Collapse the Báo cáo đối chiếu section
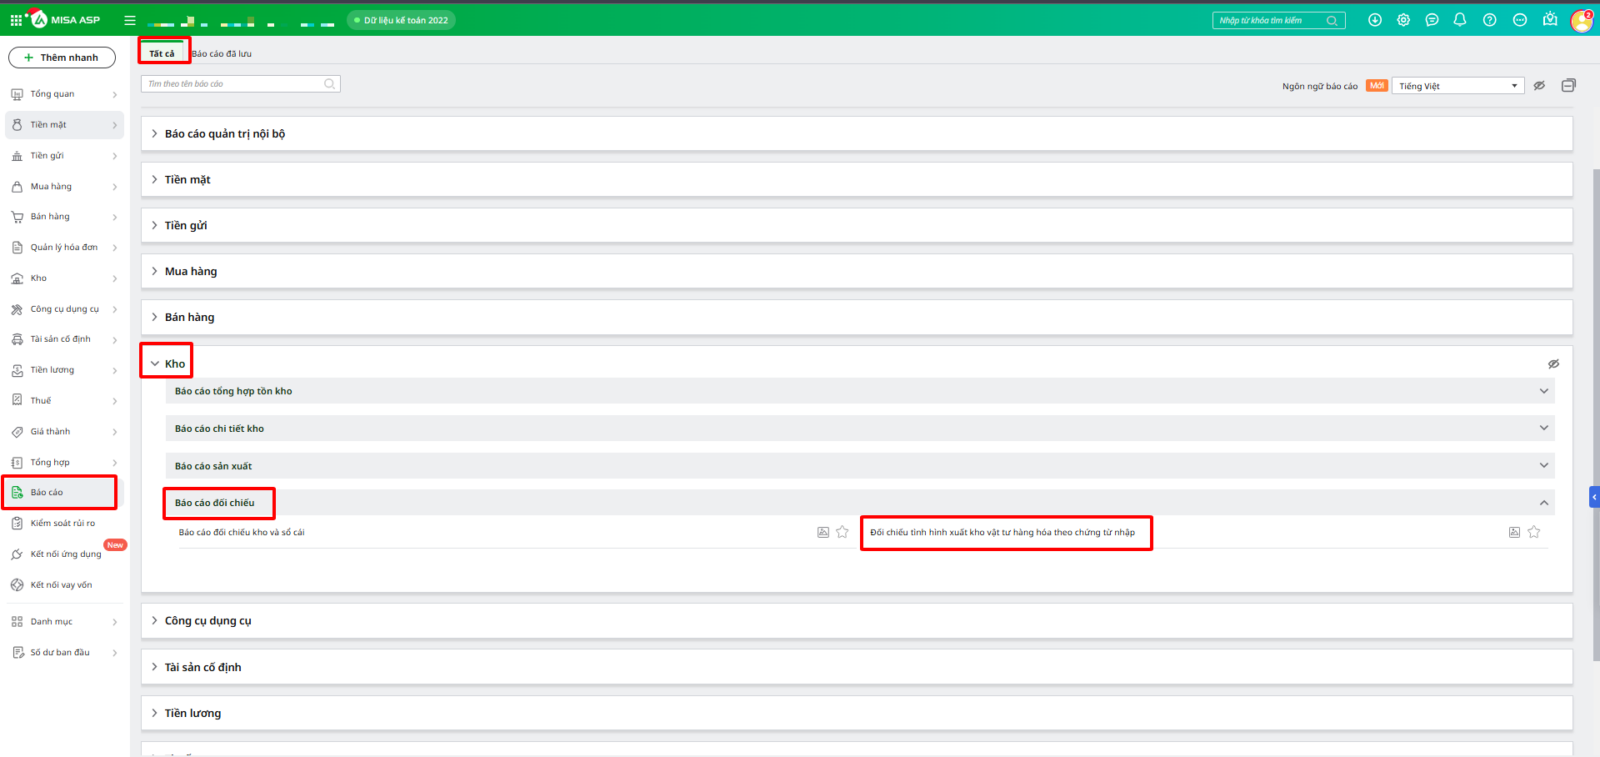Image resolution: width=1600 pixels, height=757 pixels. click(1543, 503)
